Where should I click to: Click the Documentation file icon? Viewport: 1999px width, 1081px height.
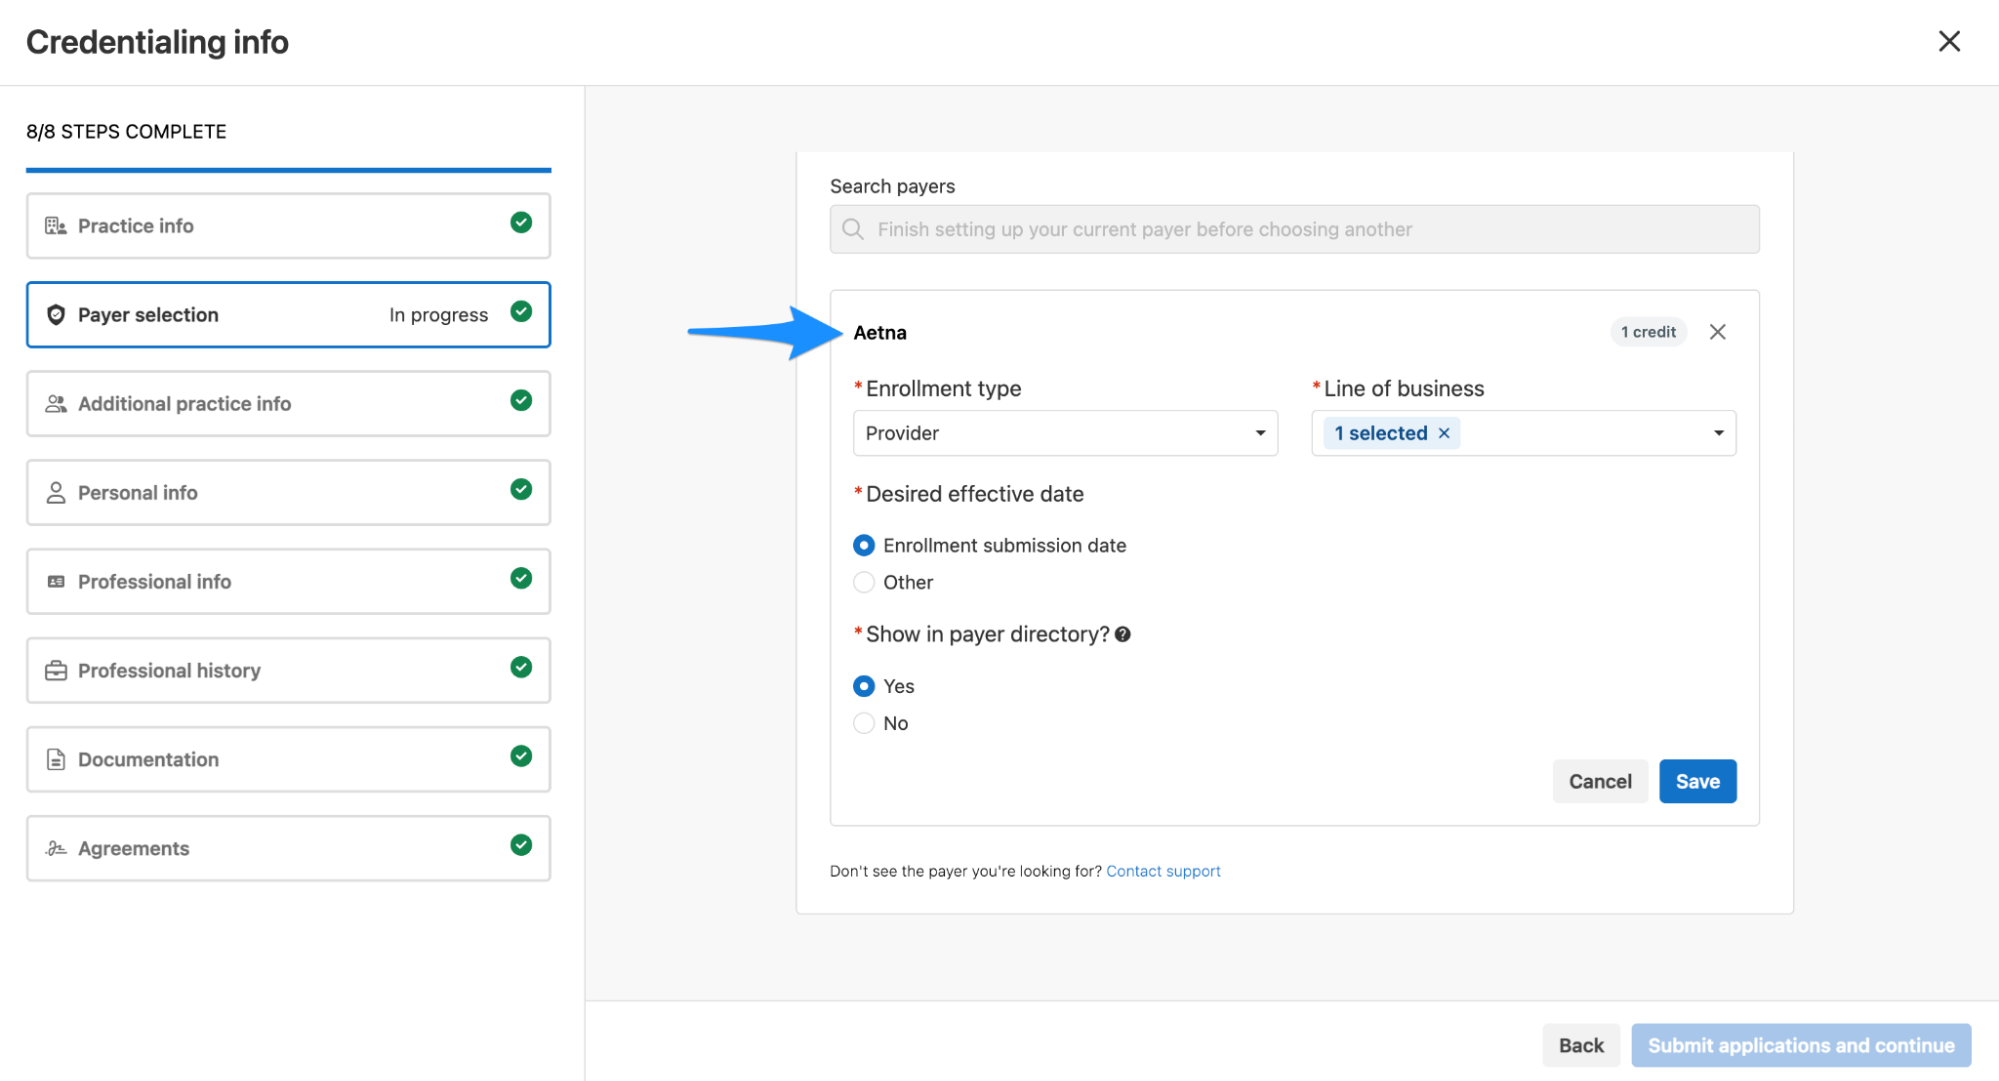pos(56,760)
